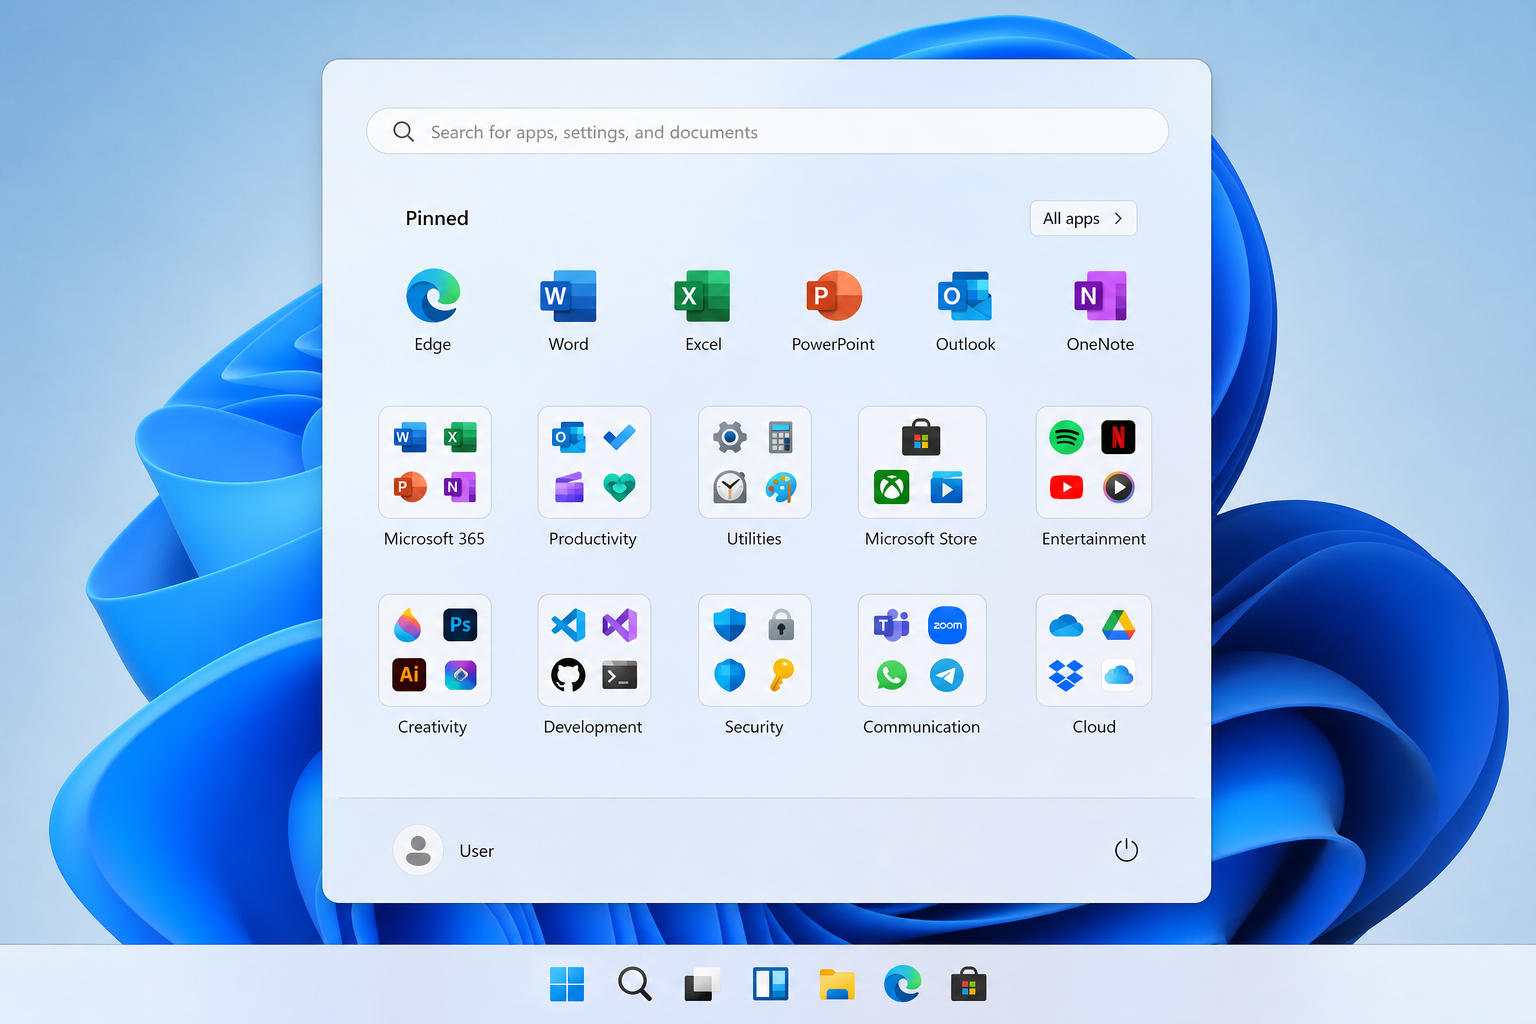Open Task View on the taskbar

tap(702, 984)
